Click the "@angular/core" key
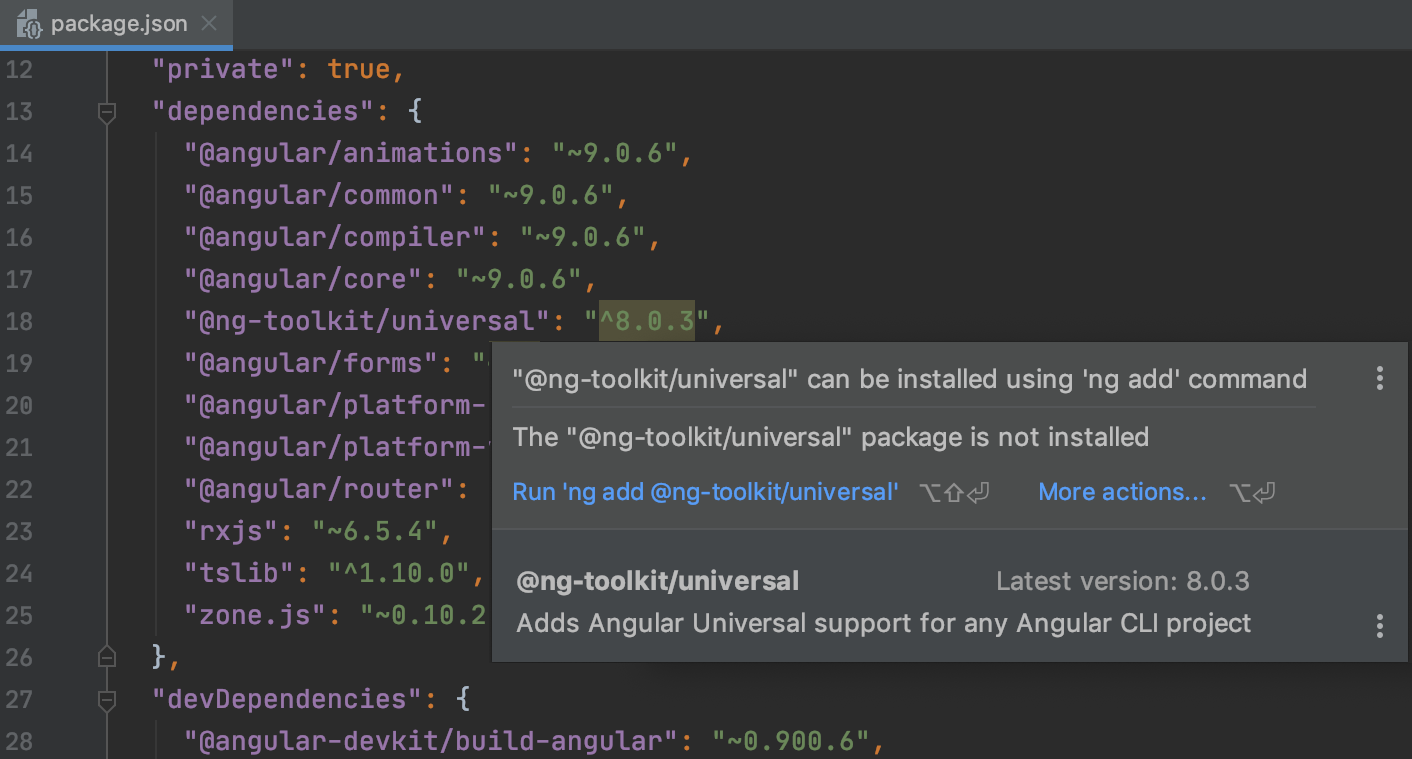Viewport: 1412px width, 759px height. pos(303,279)
